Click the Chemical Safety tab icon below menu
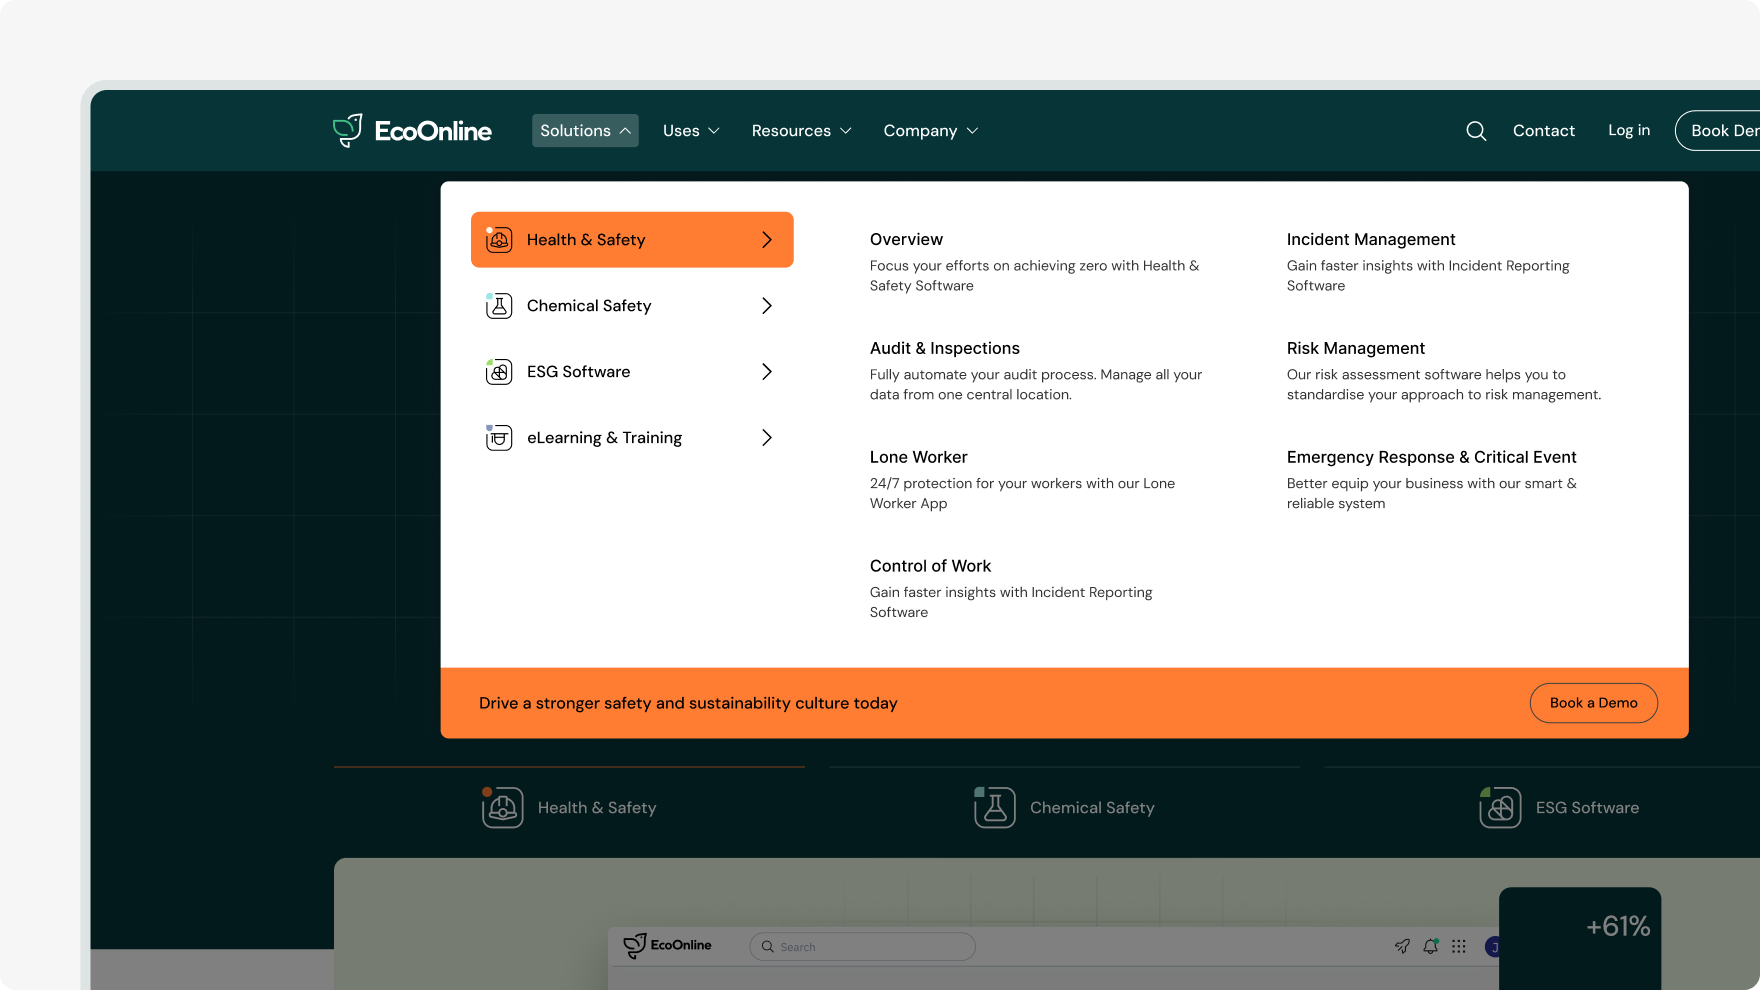The image size is (1760, 990). pos(995,807)
